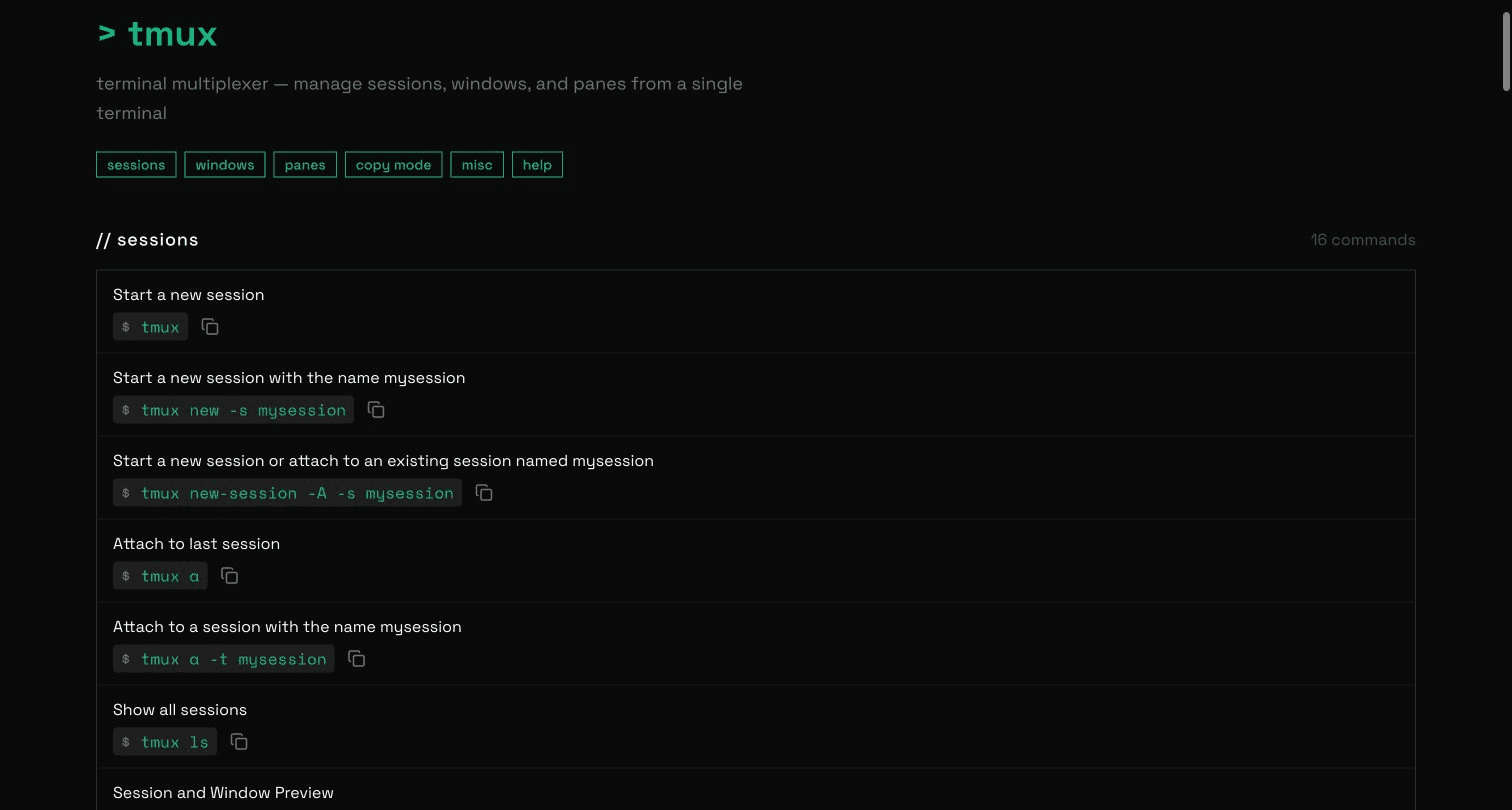1512x810 pixels.
Task: Open the "help" section
Action: (x=537, y=164)
